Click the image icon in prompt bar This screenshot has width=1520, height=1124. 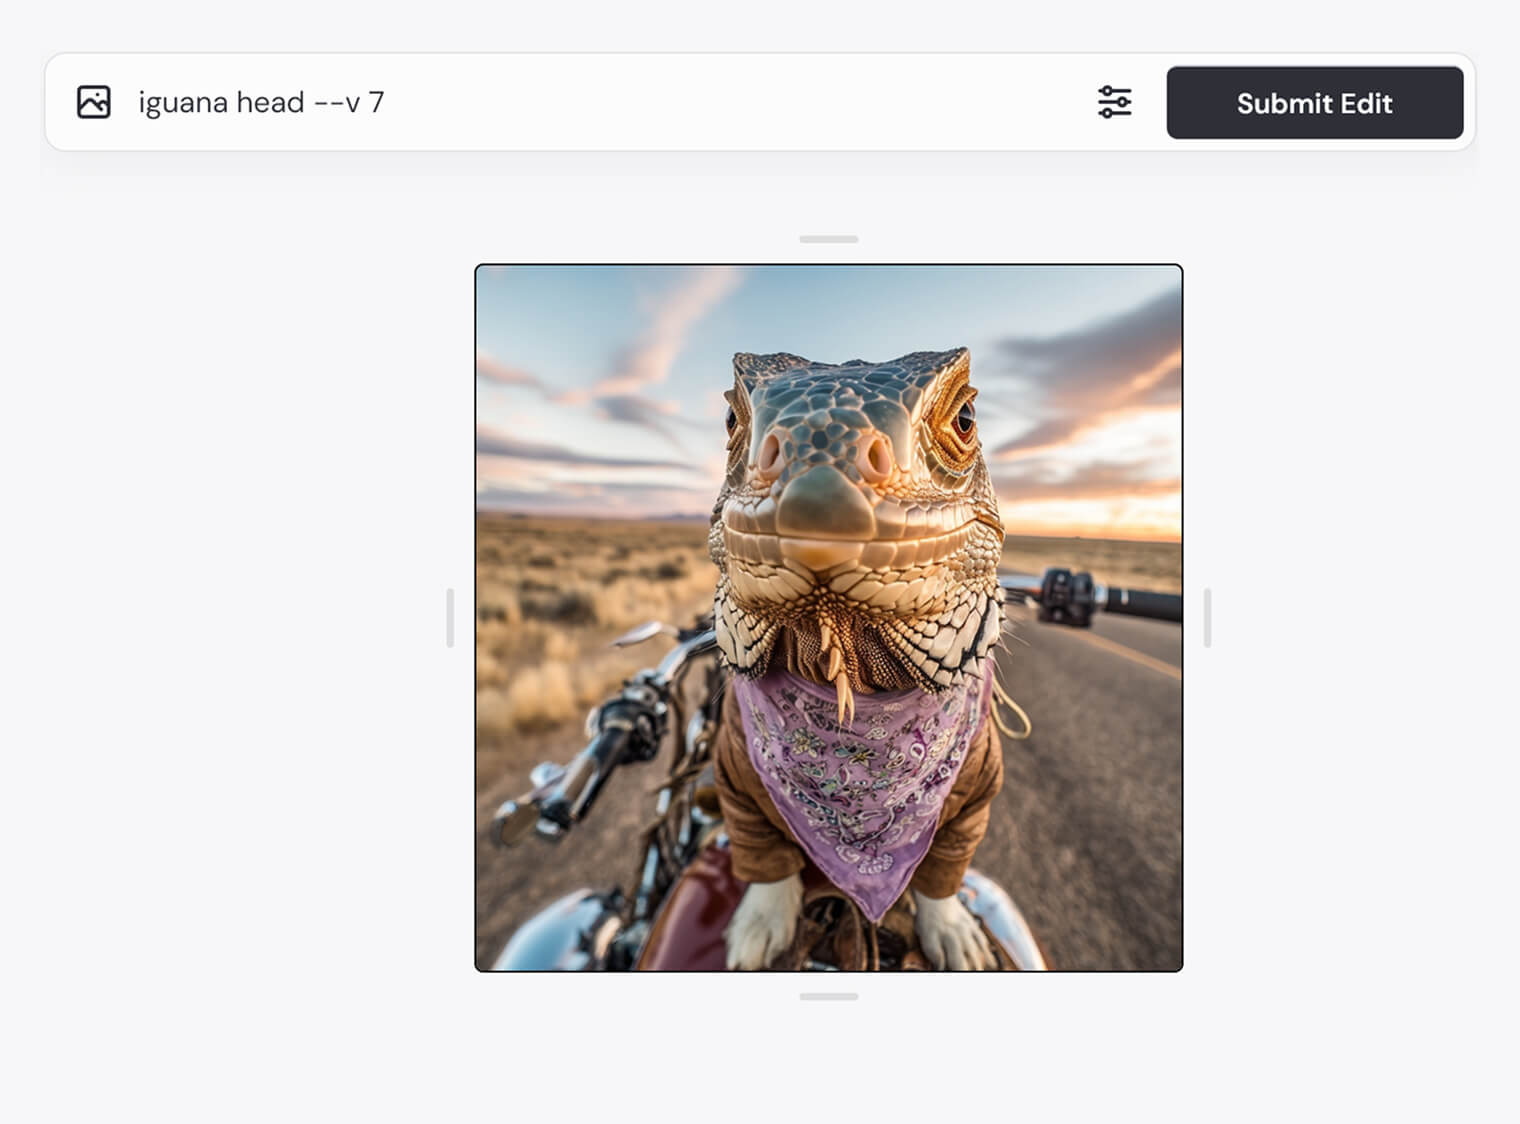pos(94,102)
